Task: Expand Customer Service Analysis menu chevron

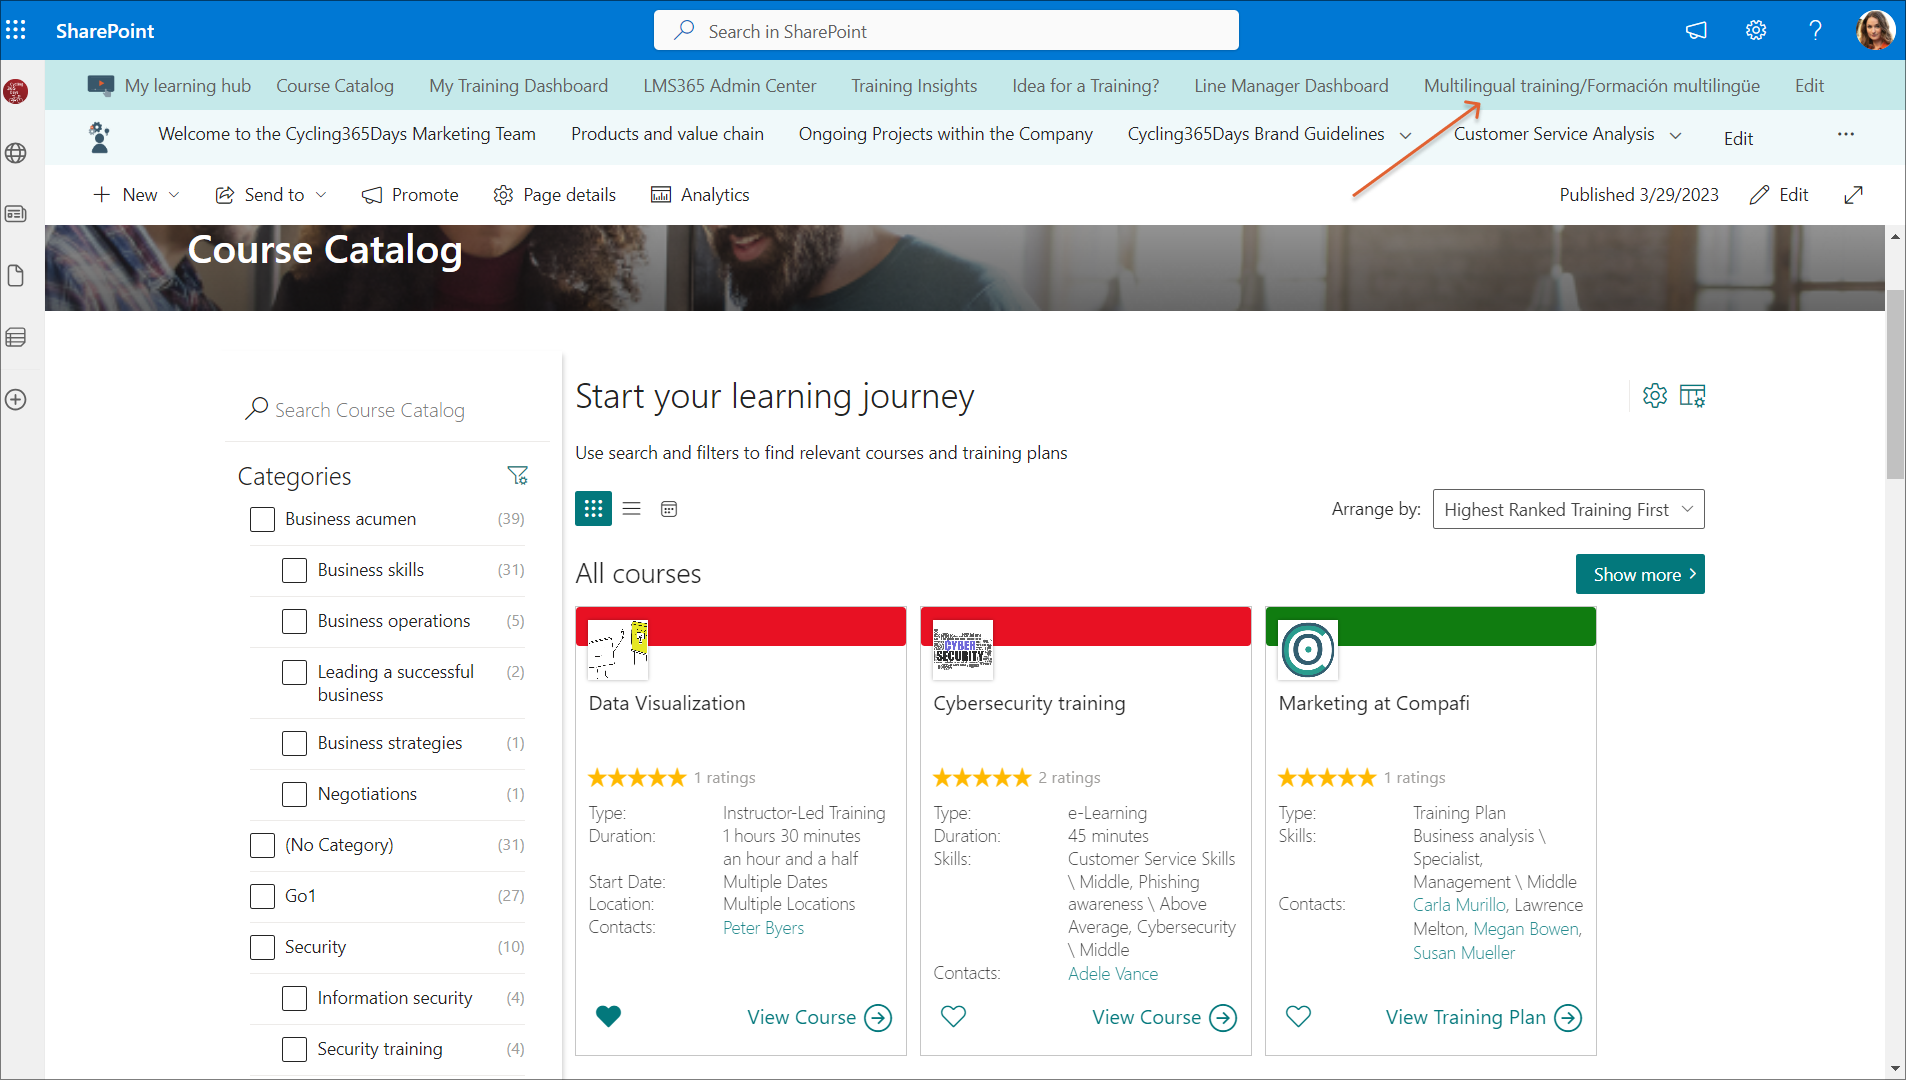Action: 1676,136
